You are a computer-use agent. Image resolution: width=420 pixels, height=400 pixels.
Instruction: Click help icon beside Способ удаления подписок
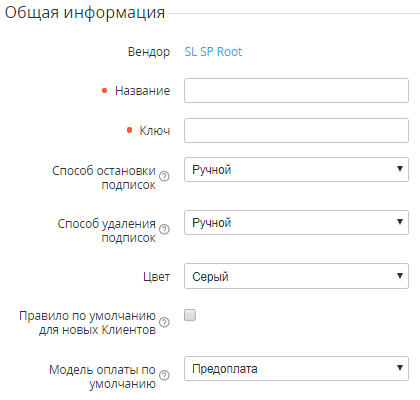click(164, 229)
